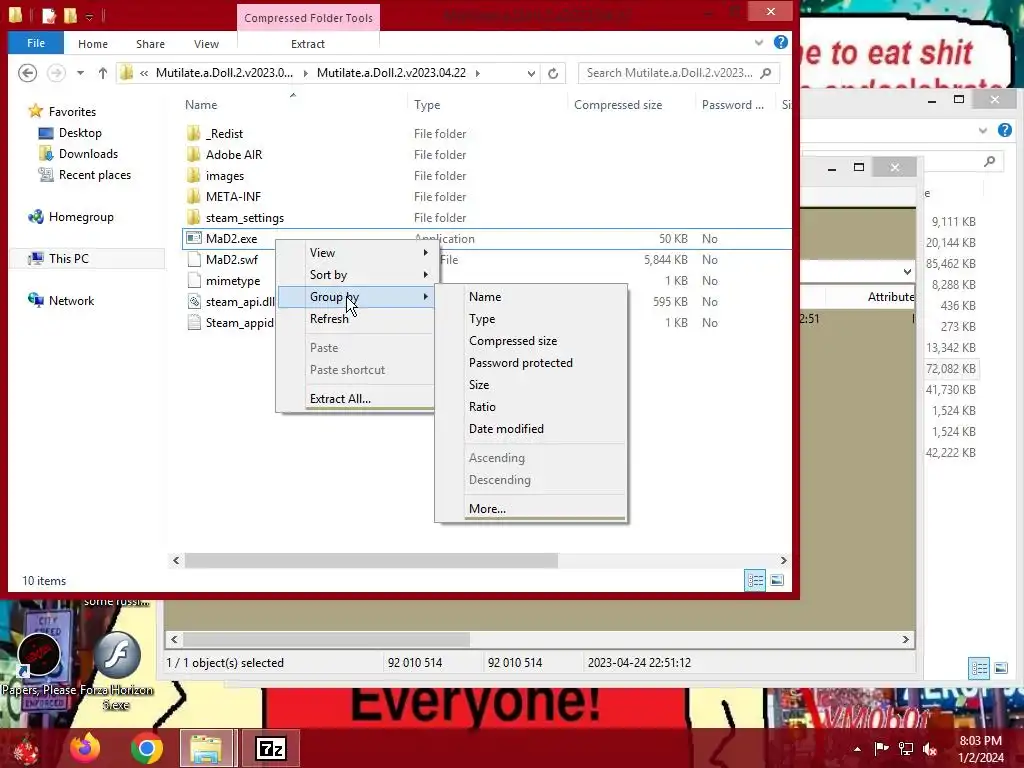The image size is (1024, 768).
Task: Open the Share ribbon tab
Action: [x=150, y=44]
